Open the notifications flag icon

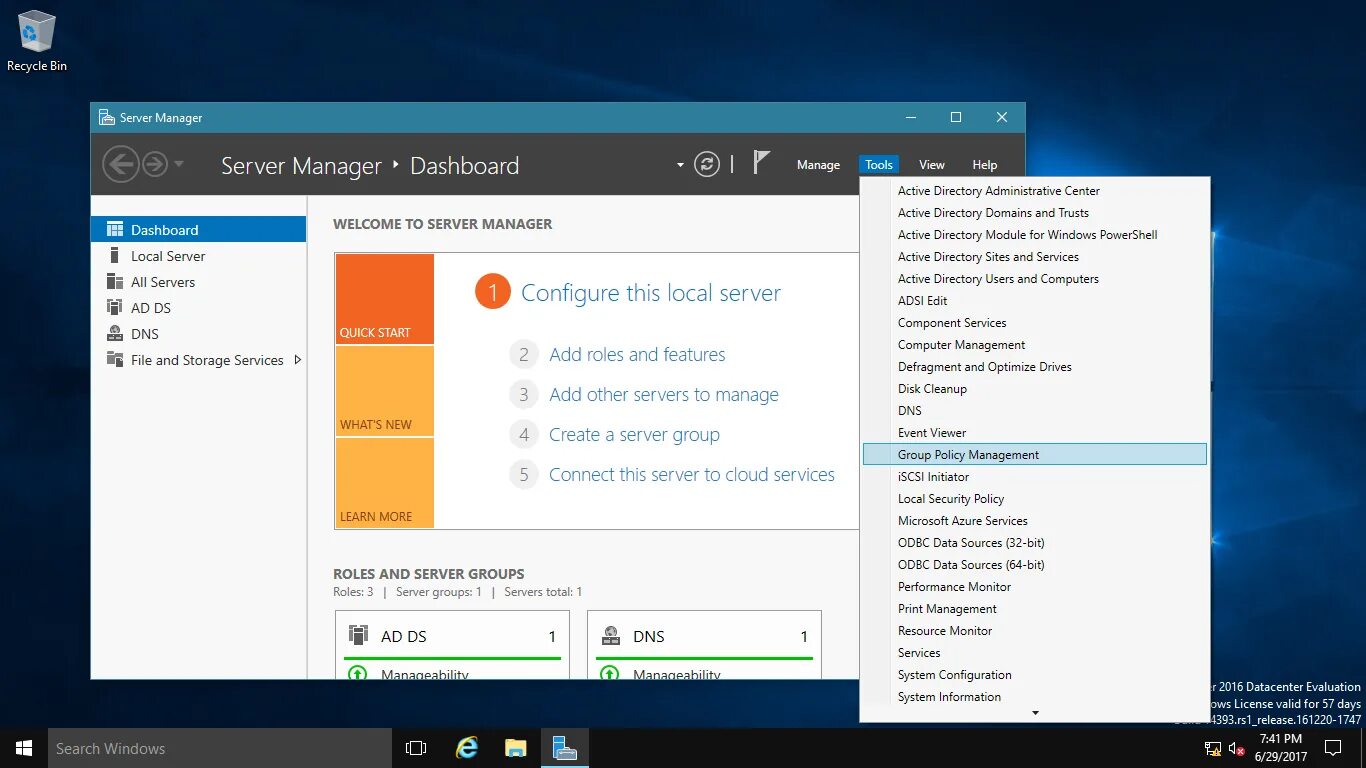pos(761,162)
